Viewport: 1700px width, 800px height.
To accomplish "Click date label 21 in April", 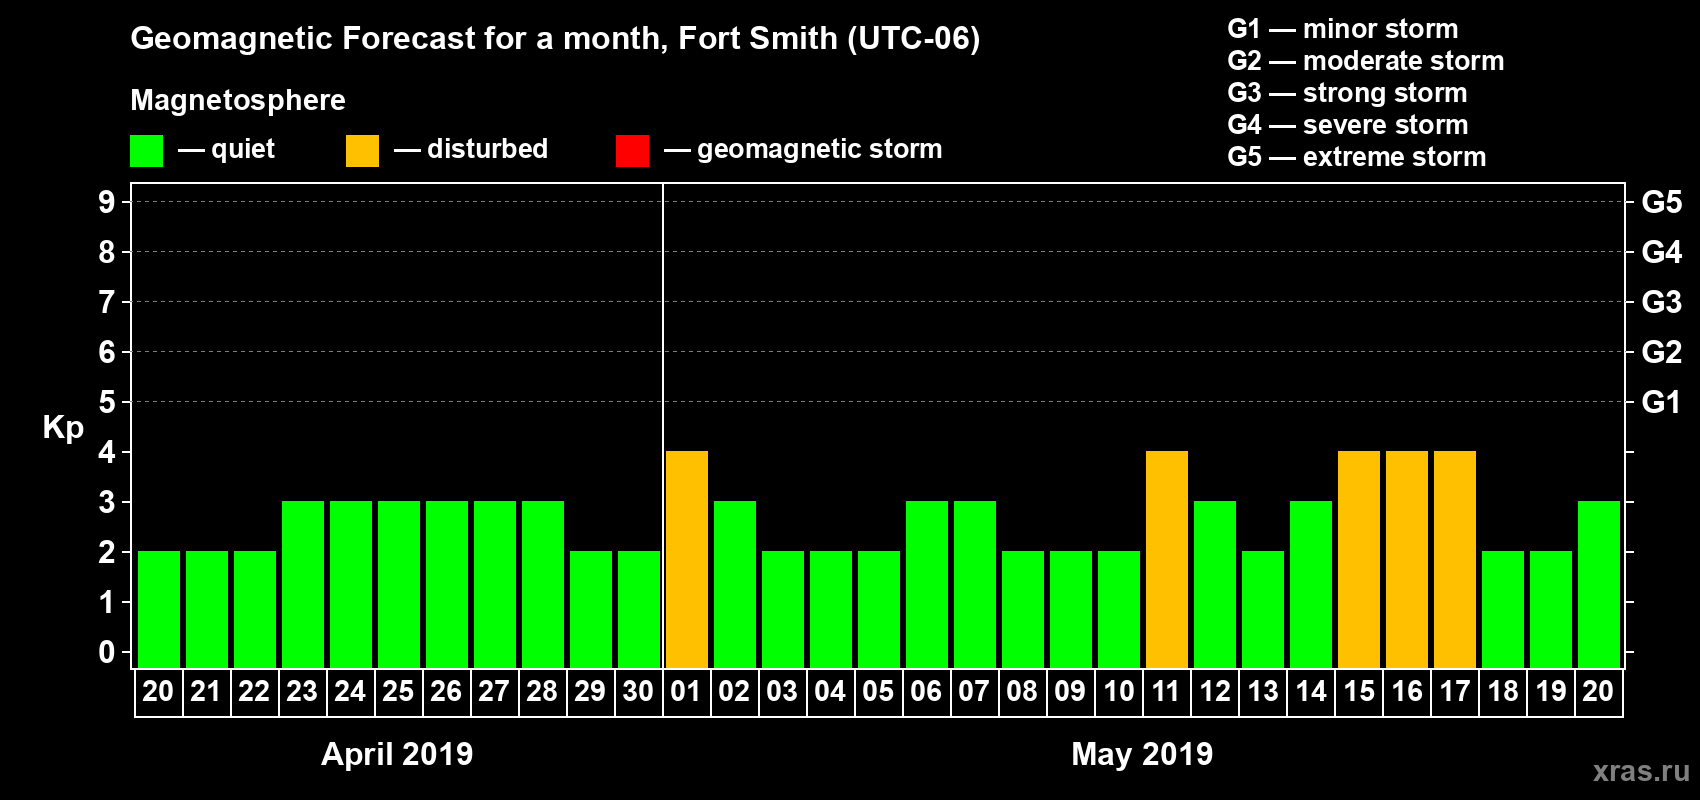I will click(x=206, y=692).
